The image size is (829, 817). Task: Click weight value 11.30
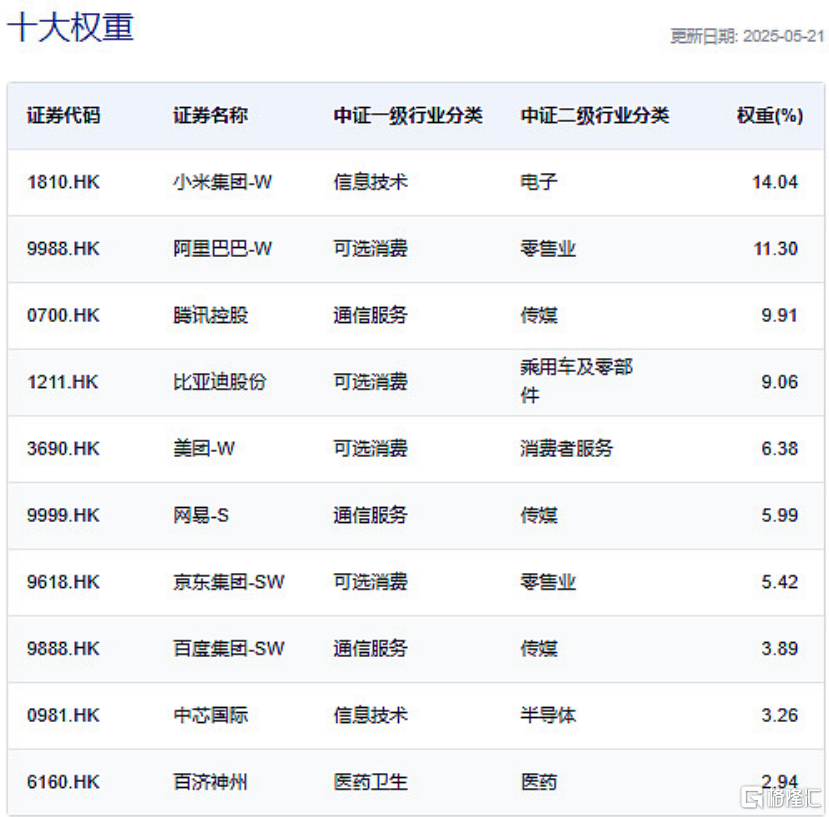click(776, 249)
